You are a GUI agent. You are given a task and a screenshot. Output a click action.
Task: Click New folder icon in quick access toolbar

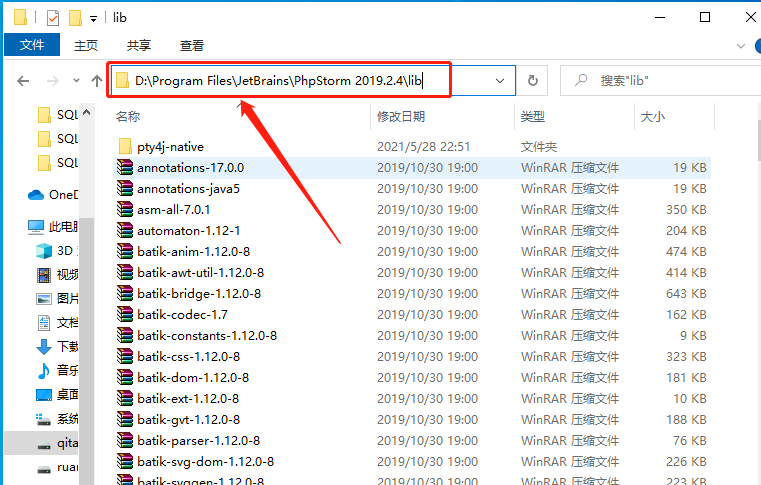pos(75,18)
